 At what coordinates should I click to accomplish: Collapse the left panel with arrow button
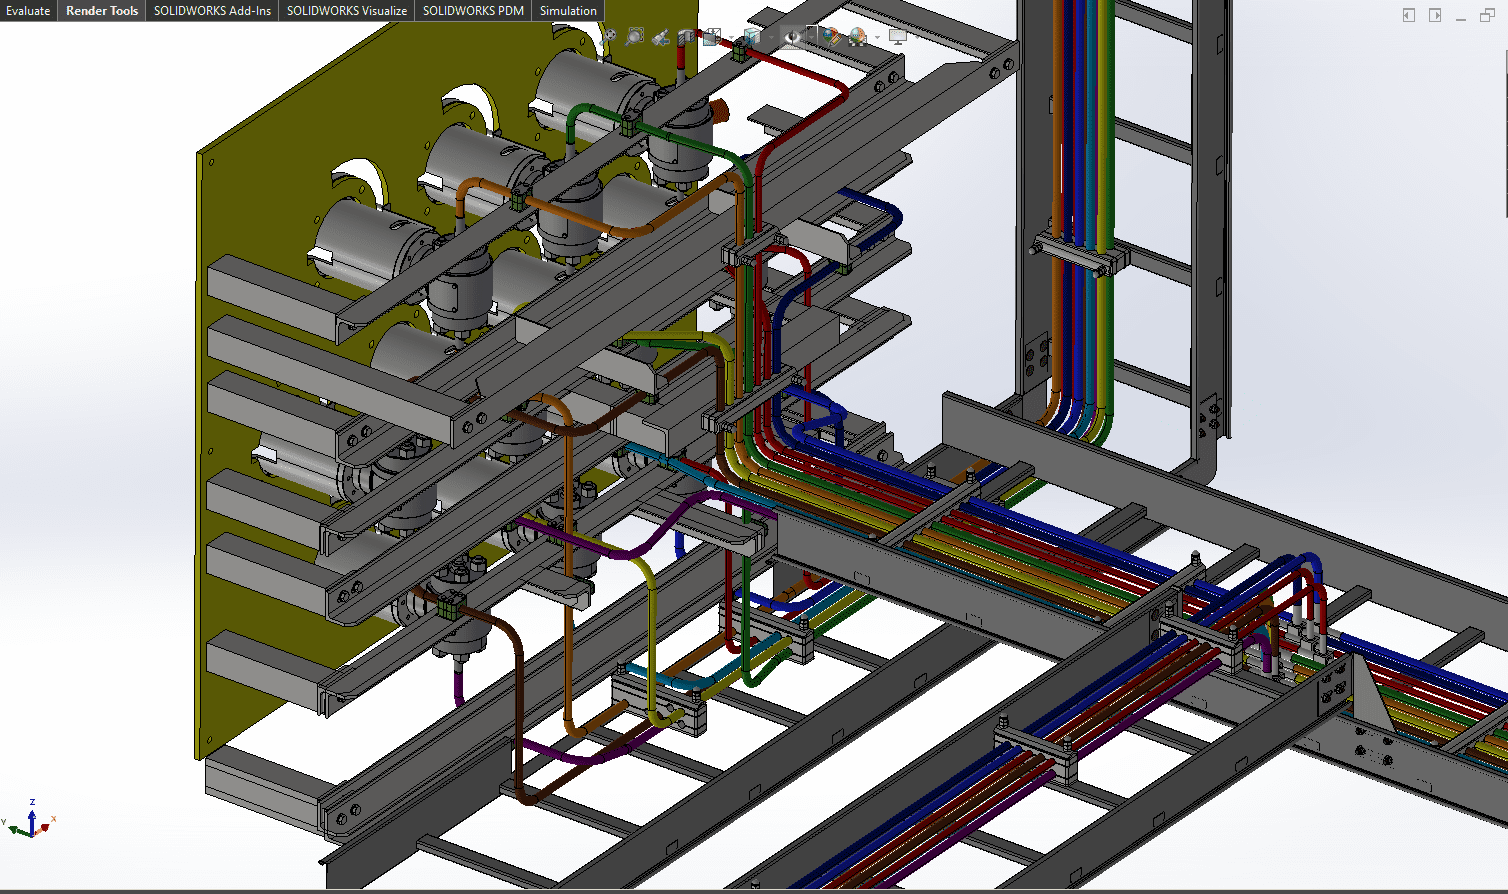coord(1409,15)
